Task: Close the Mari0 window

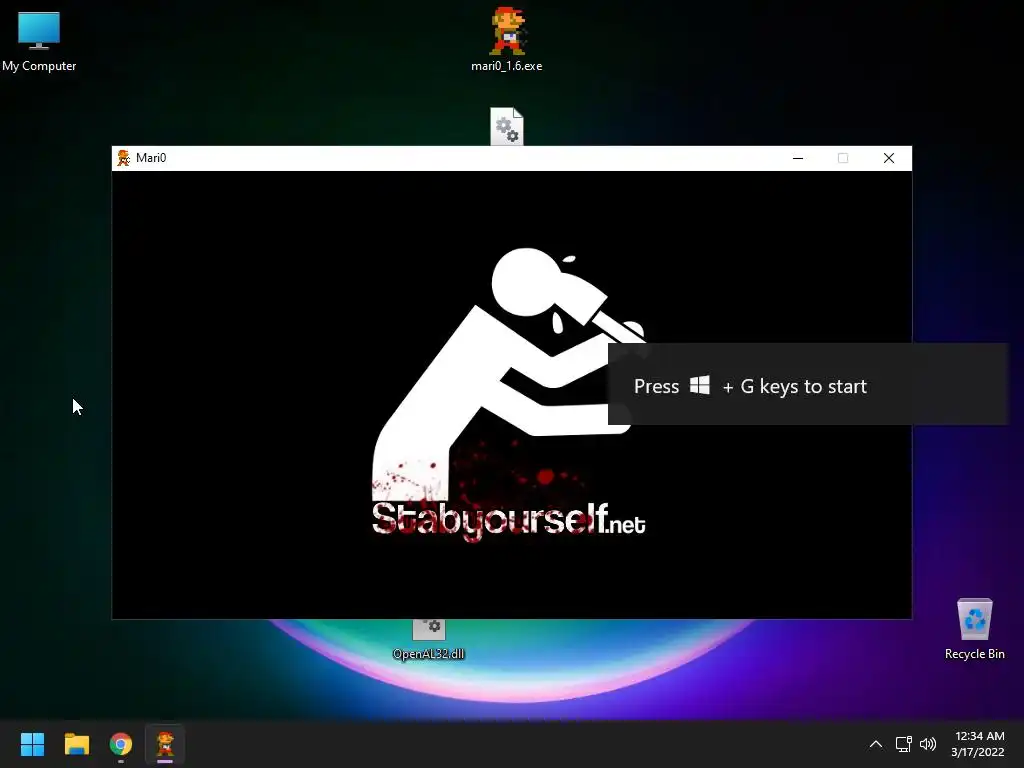Action: 889,158
